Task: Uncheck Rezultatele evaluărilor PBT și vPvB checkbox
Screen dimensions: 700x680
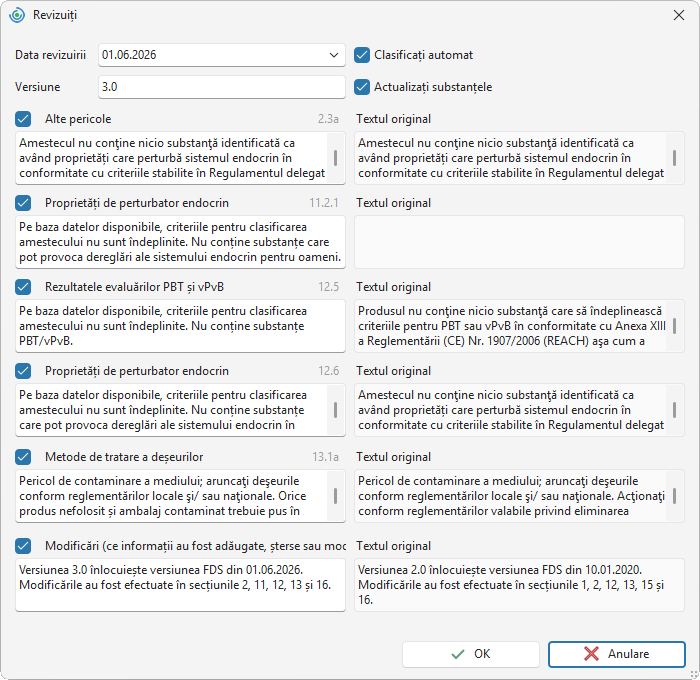Action: [x=23, y=287]
